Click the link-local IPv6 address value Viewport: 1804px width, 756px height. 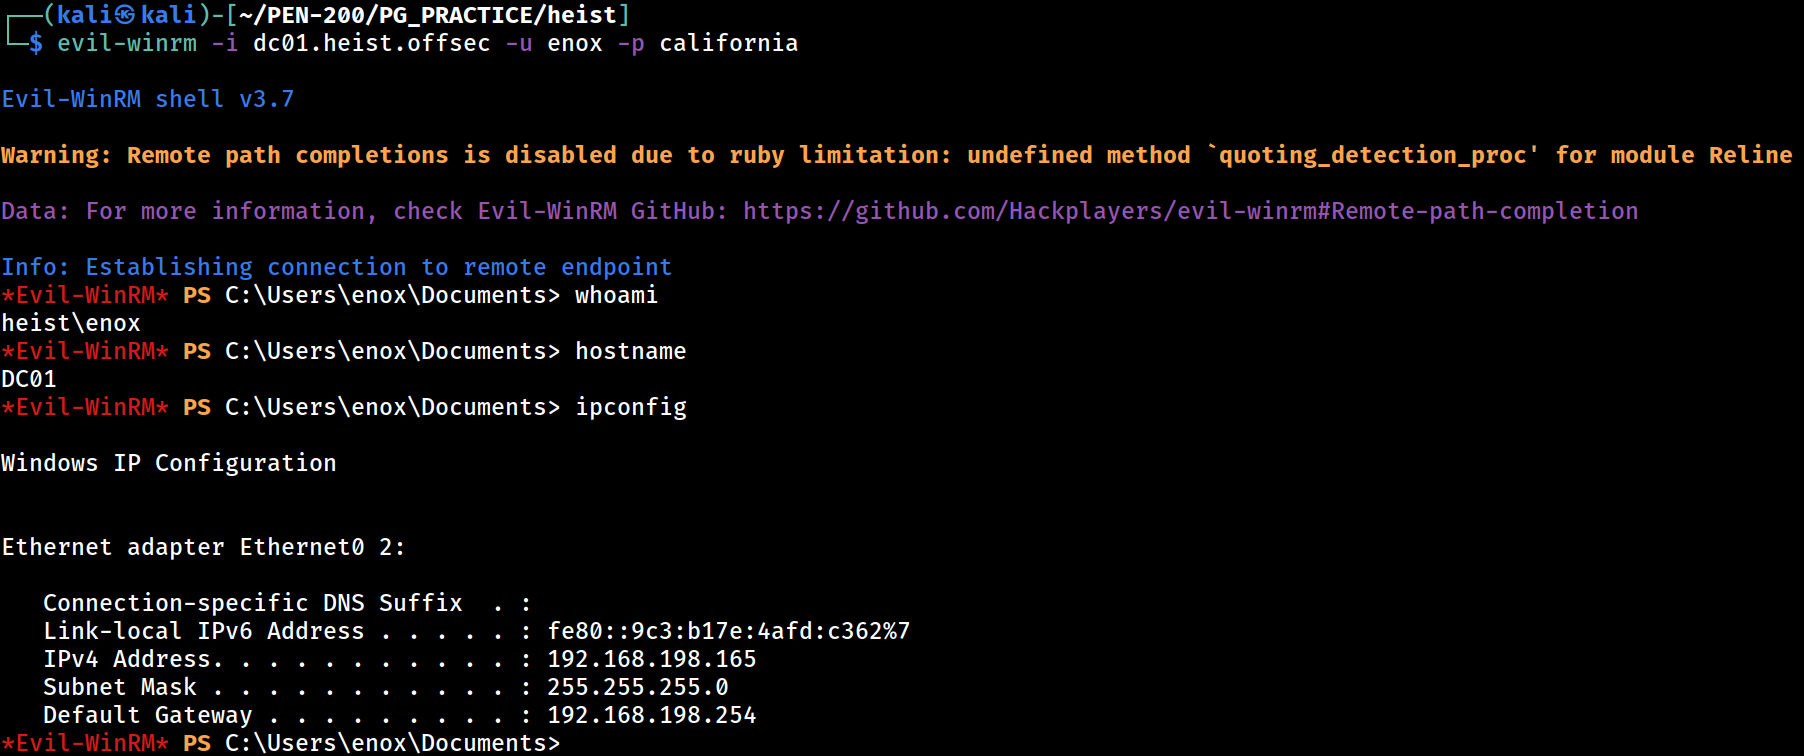pyautogui.click(x=729, y=631)
